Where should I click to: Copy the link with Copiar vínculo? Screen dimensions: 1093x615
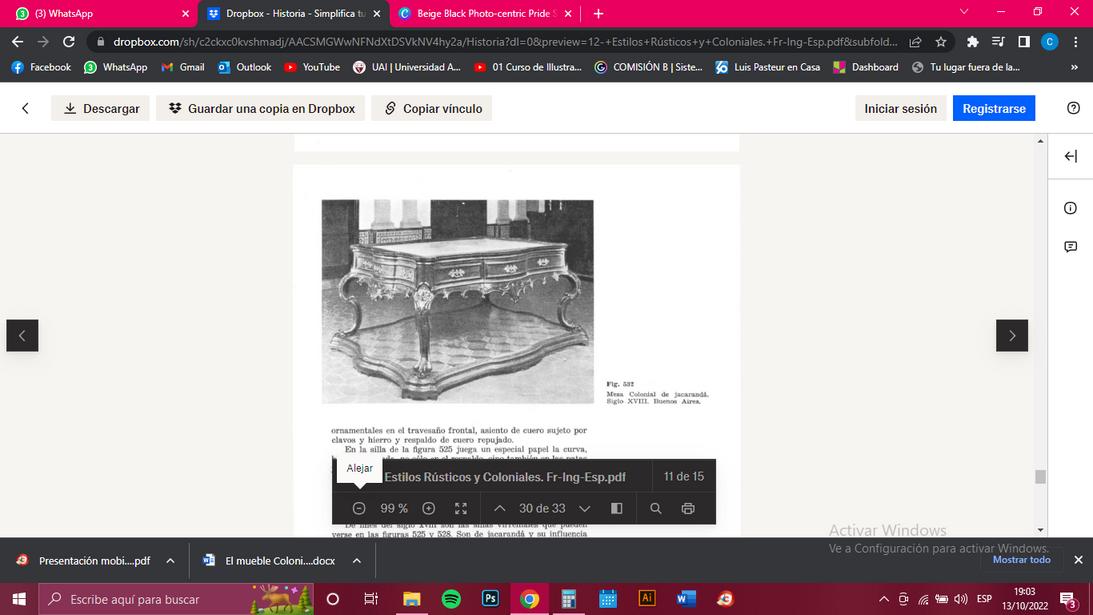point(432,108)
